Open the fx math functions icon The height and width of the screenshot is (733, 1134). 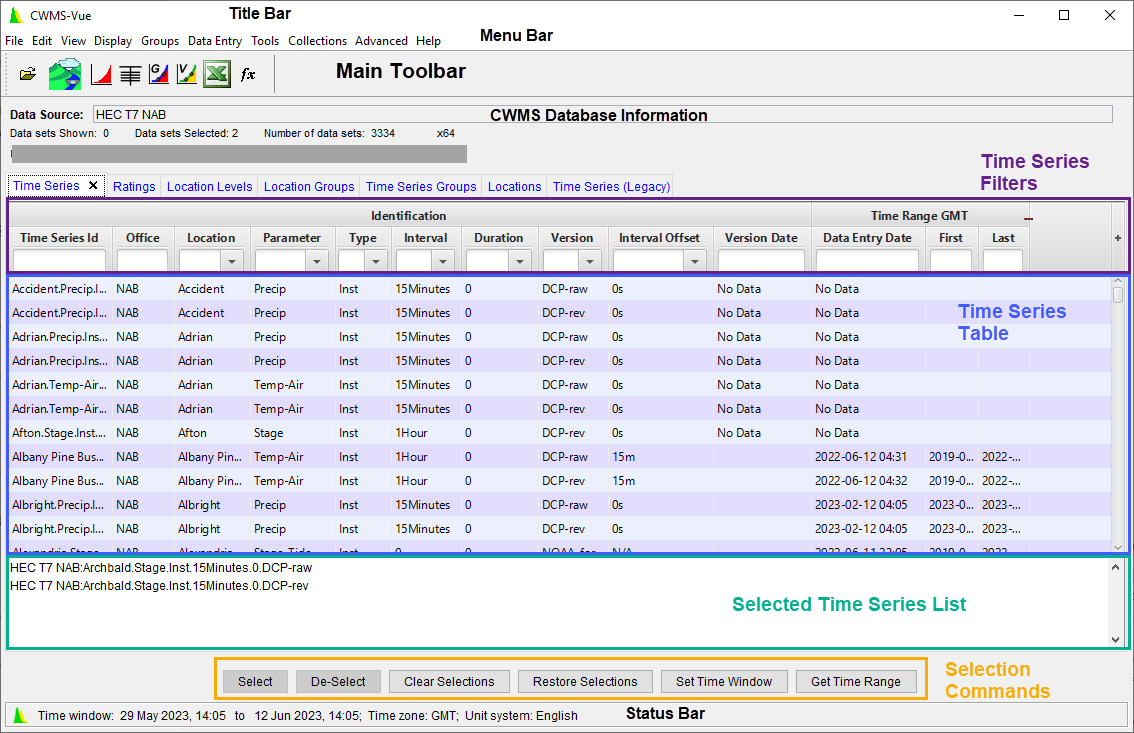(247, 74)
